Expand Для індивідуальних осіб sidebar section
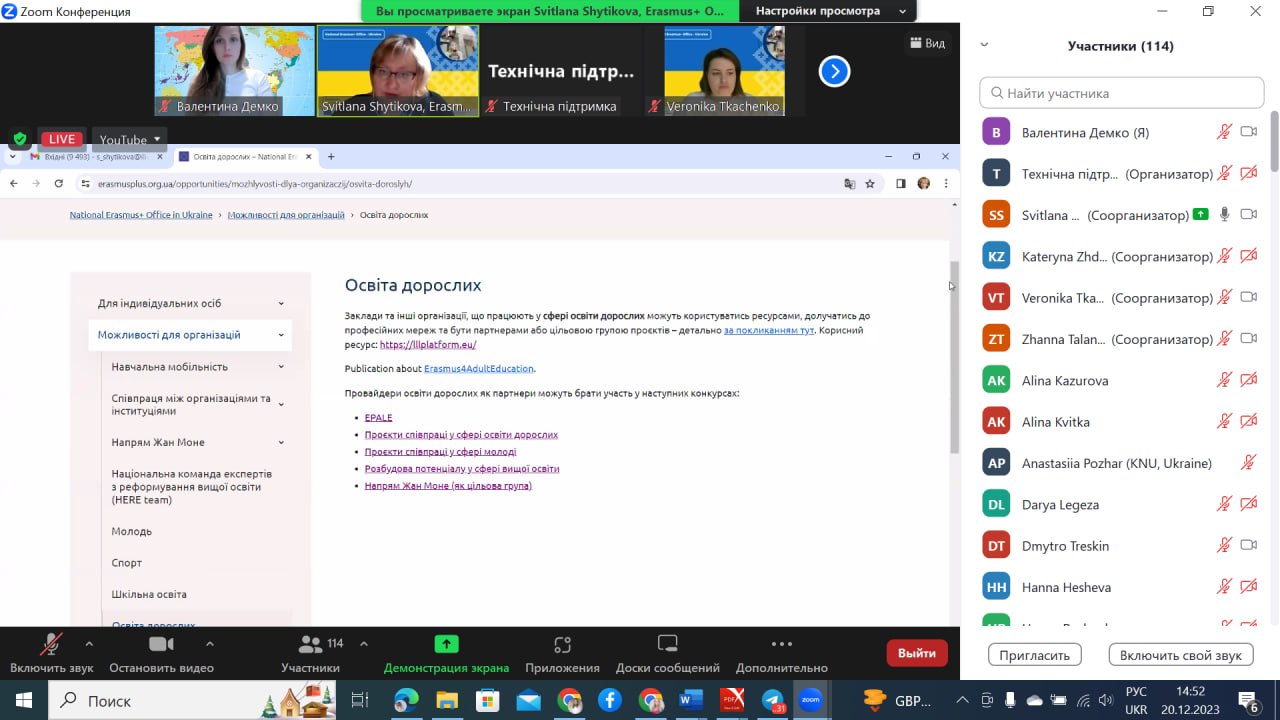This screenshot has width=1280, height=720. tap(281, 303)
